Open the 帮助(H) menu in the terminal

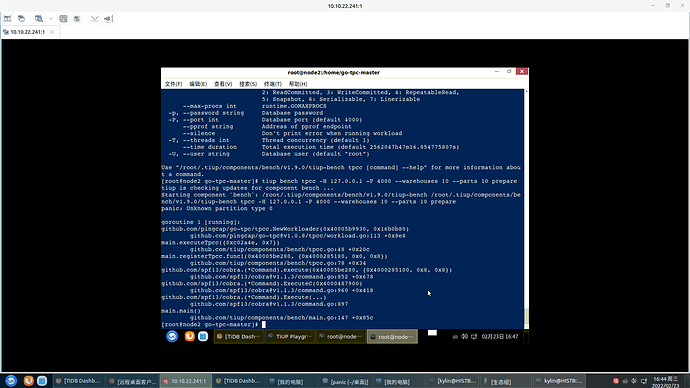pyautogui.click(x=298, y=84)
